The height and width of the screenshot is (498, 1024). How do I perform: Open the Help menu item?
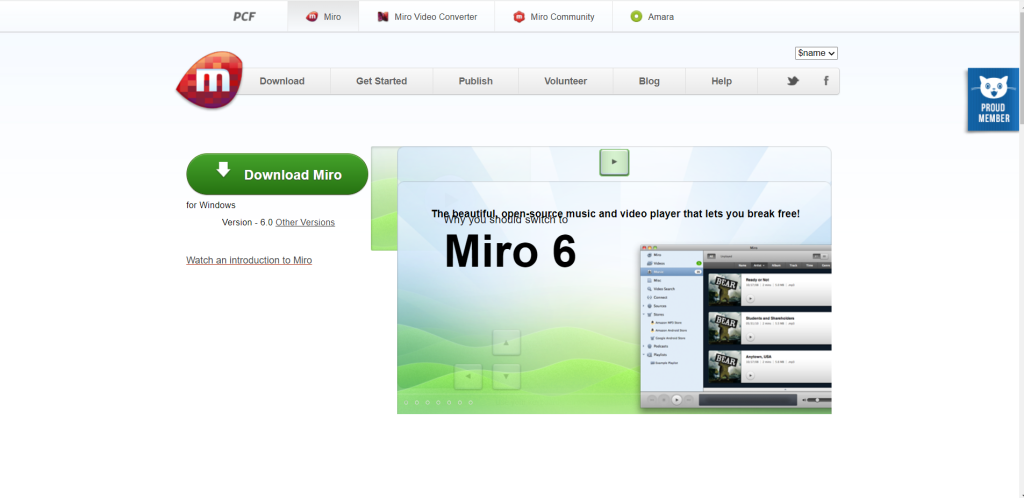tap(722, 81)
